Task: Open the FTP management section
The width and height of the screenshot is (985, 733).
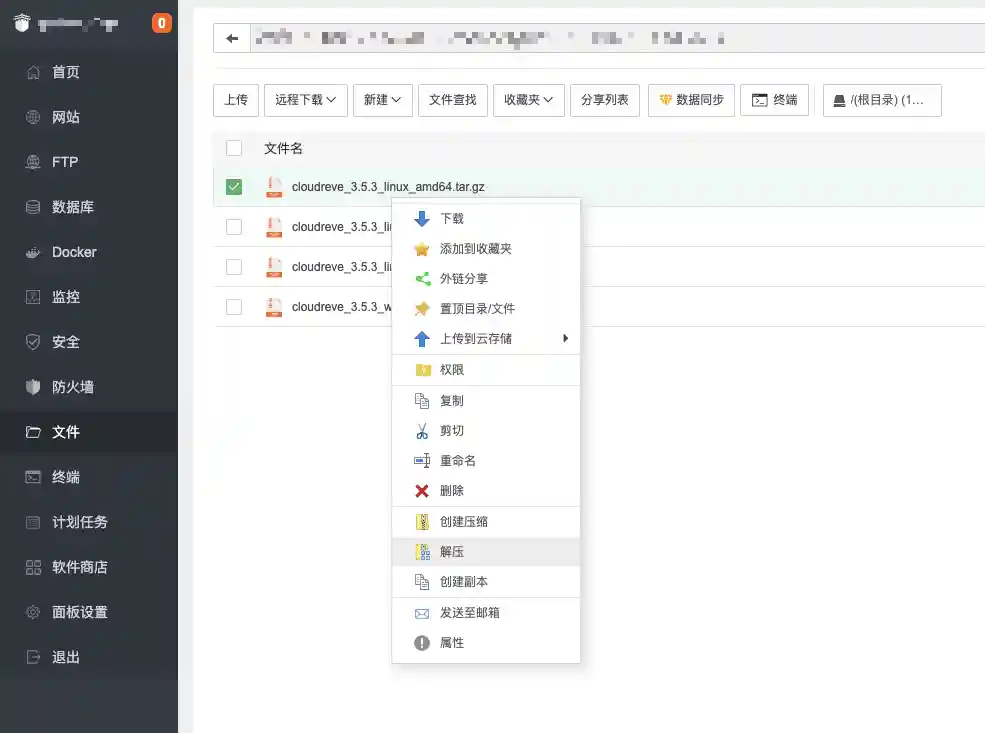Action: (66, 162)
